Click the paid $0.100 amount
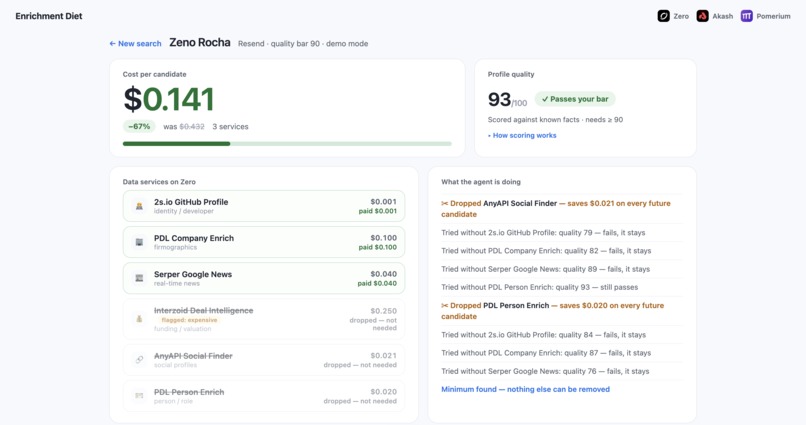 pyautogui.click(x=377, y=247)
